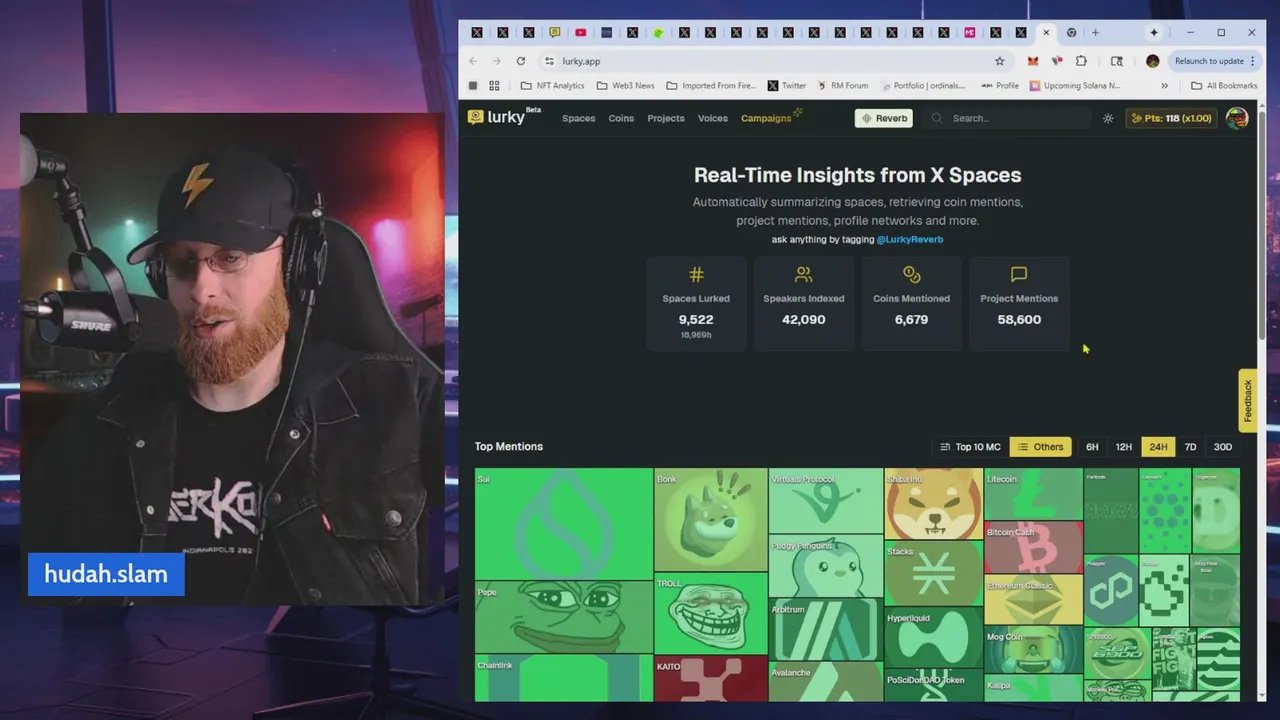The image size is (1280, 720).
Task: Open a new Chrome tab
Action: coord(1095,32)
